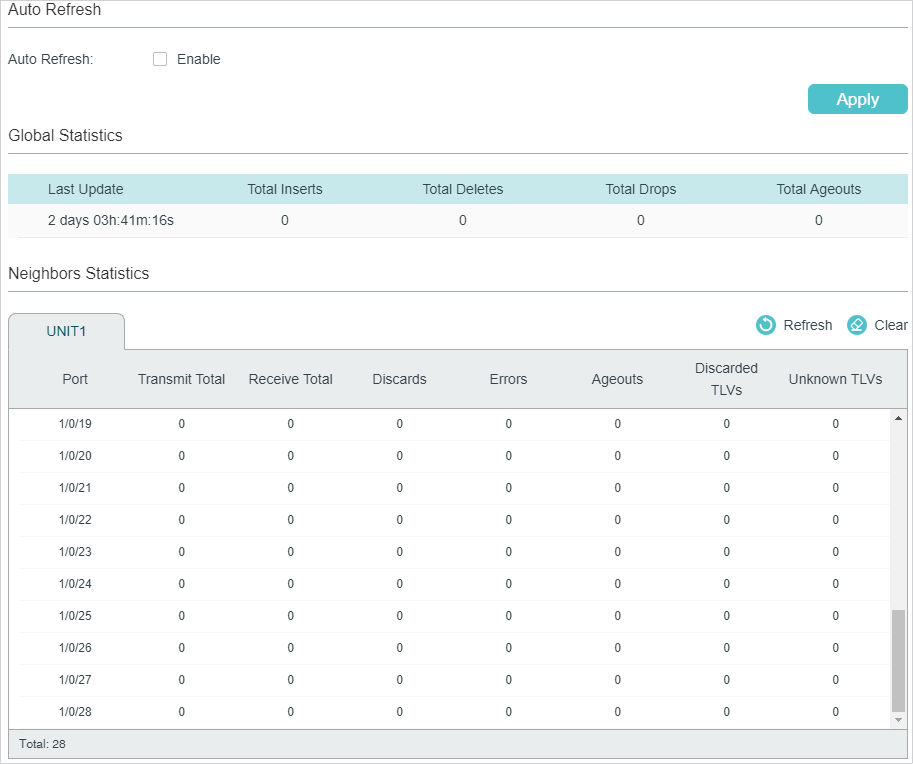
Task: Click the vertical scrollbar thumb
Action: (x=897, y=660)
